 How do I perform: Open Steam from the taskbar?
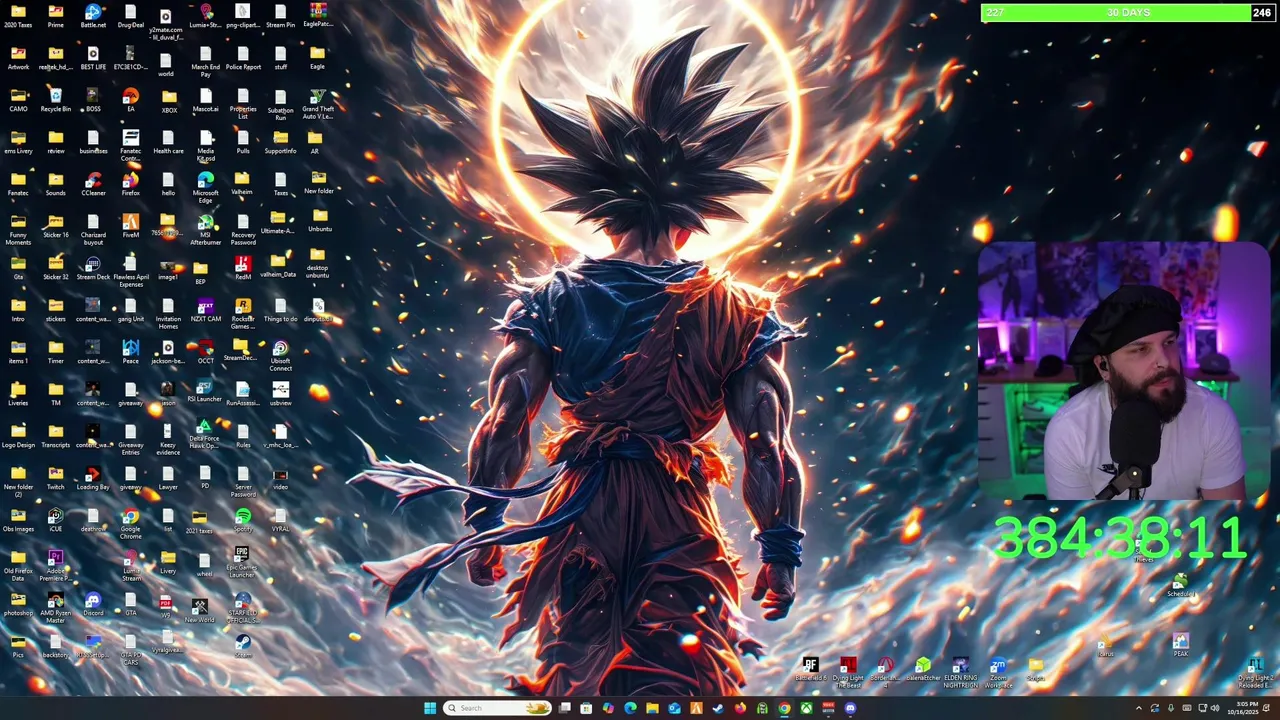[x=718, y=708]
